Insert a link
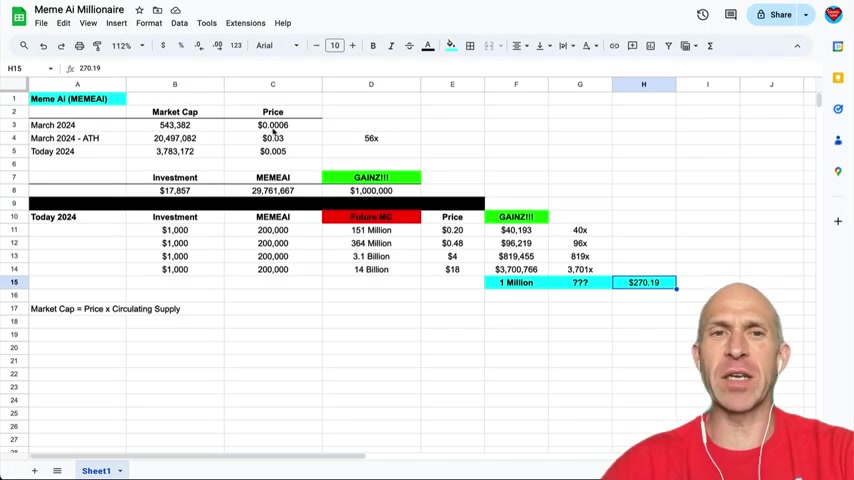The height and width of the screenshot is (480, 854). point(614,46)
